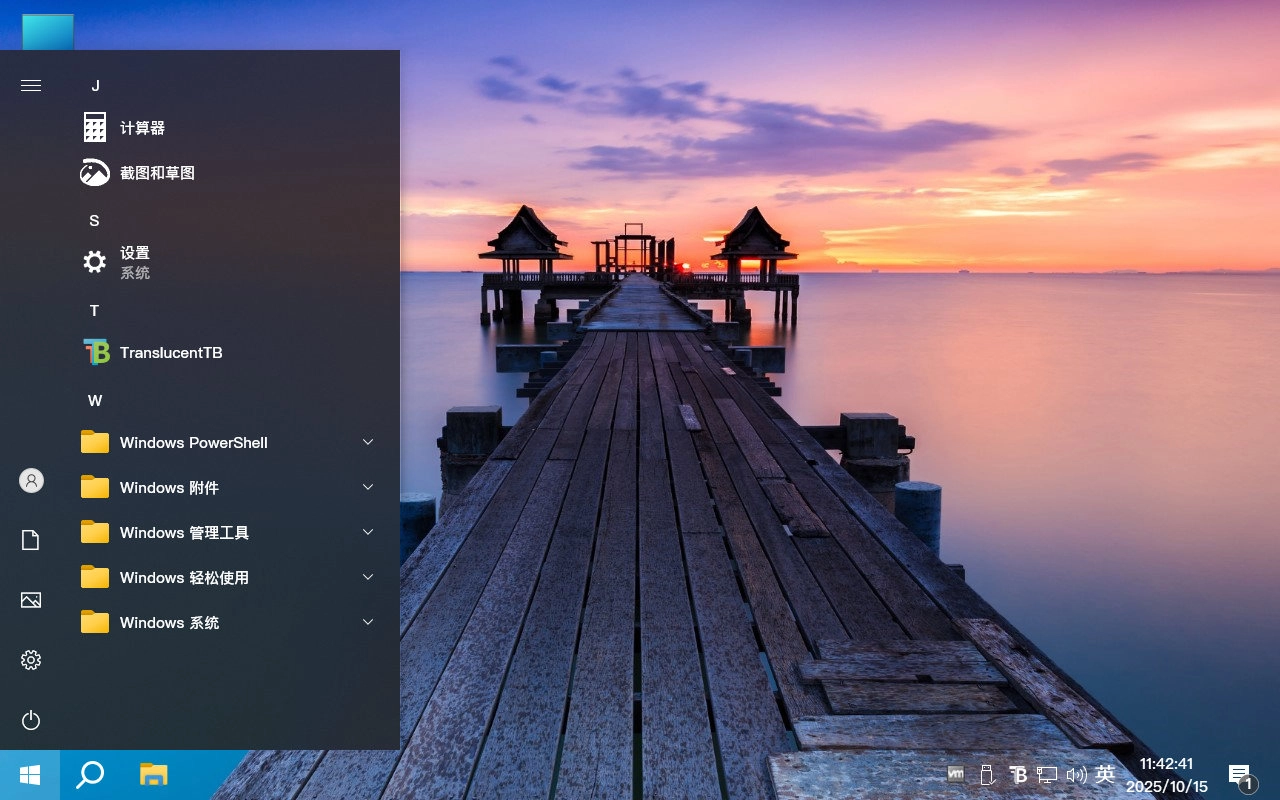Open 设置 via the gear icon in sidebar
Screen dimensions: 1280x800
30,659
